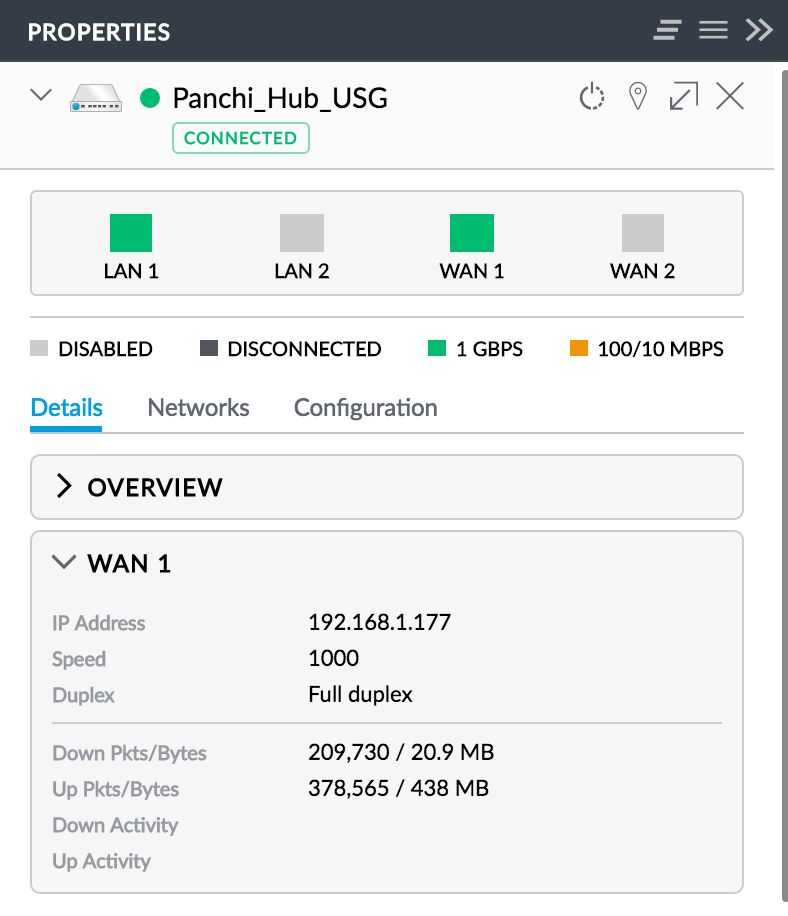
Task: Click the locate device pin icon
Action: pyautogui.click(x=637, y=97)
